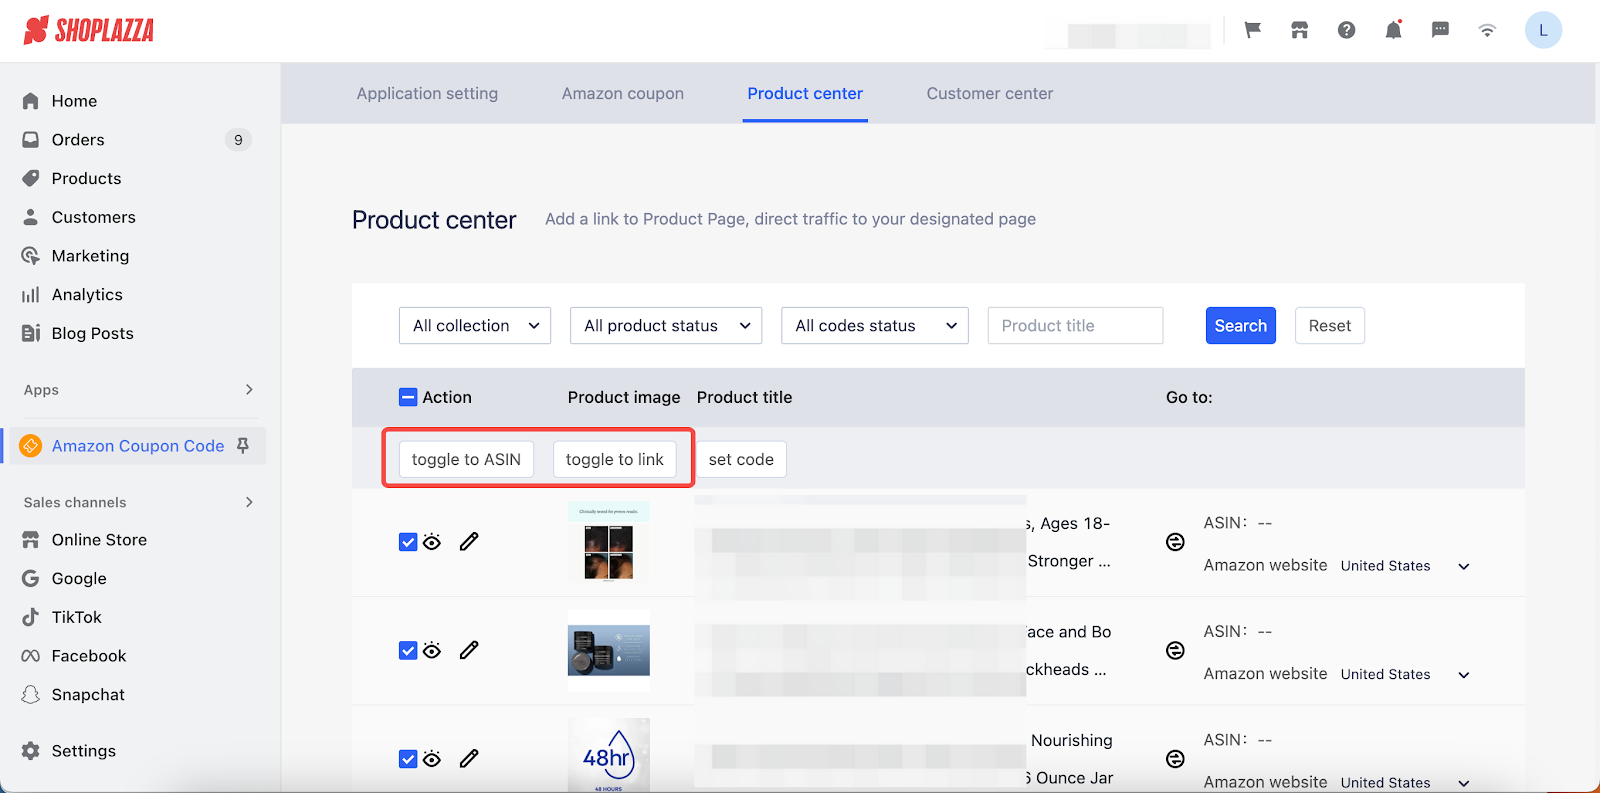The height and width of the screenshot is (793, 1600).
Task: Switch to Customer center tab
Action: click(x=990, y=94)
